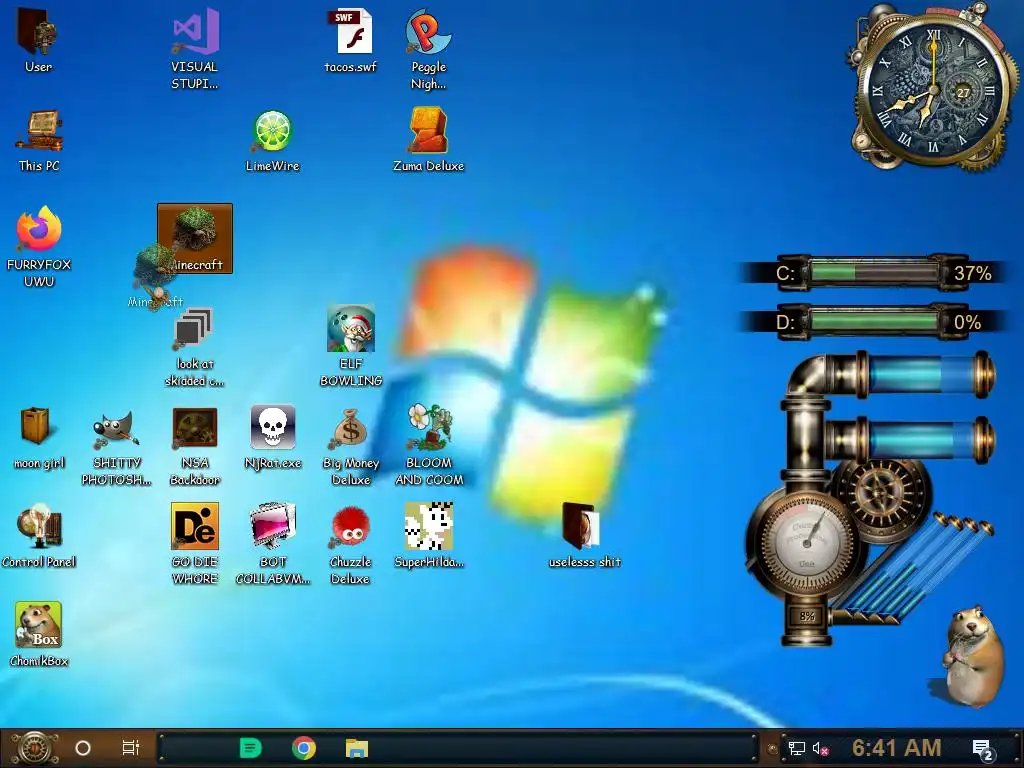
Task: Open NSA Backdoor shortcut
Action: pos(195,447)
